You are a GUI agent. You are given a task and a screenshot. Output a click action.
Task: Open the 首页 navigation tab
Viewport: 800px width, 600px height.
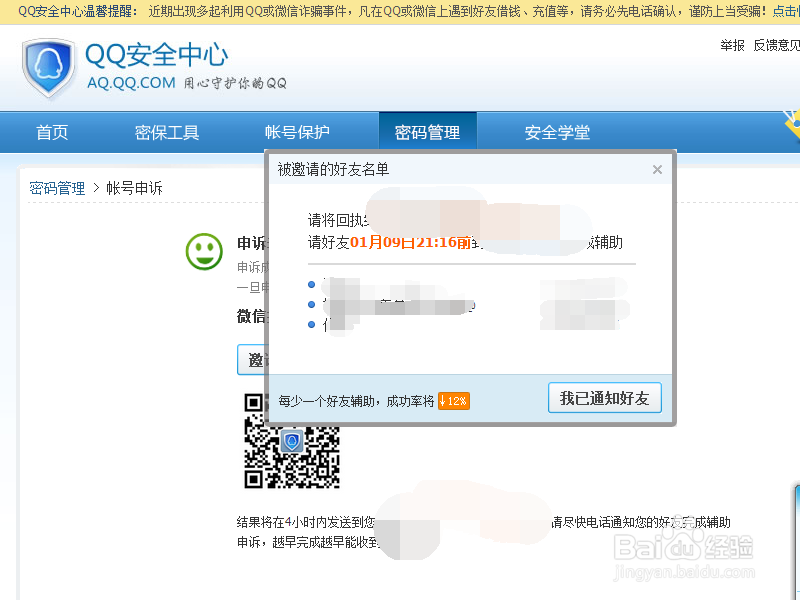52,132
